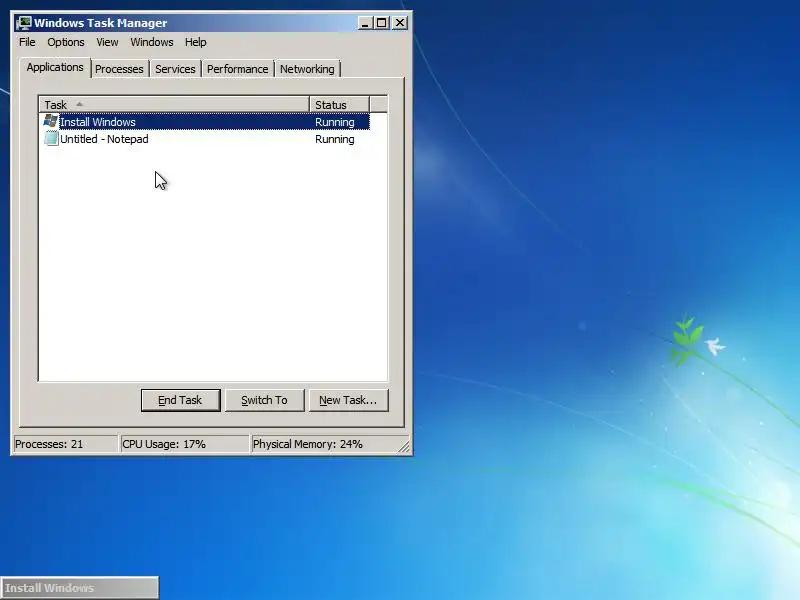Switch to the Applications tab
This screenshot has height=600, width=800.
[55, 67]
